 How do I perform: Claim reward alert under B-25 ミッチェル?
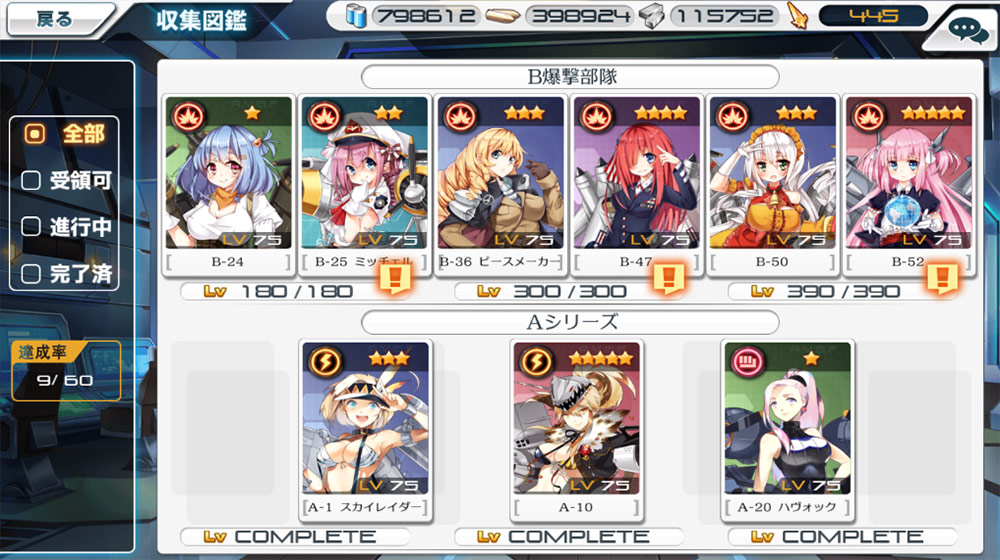click(395, 279)
